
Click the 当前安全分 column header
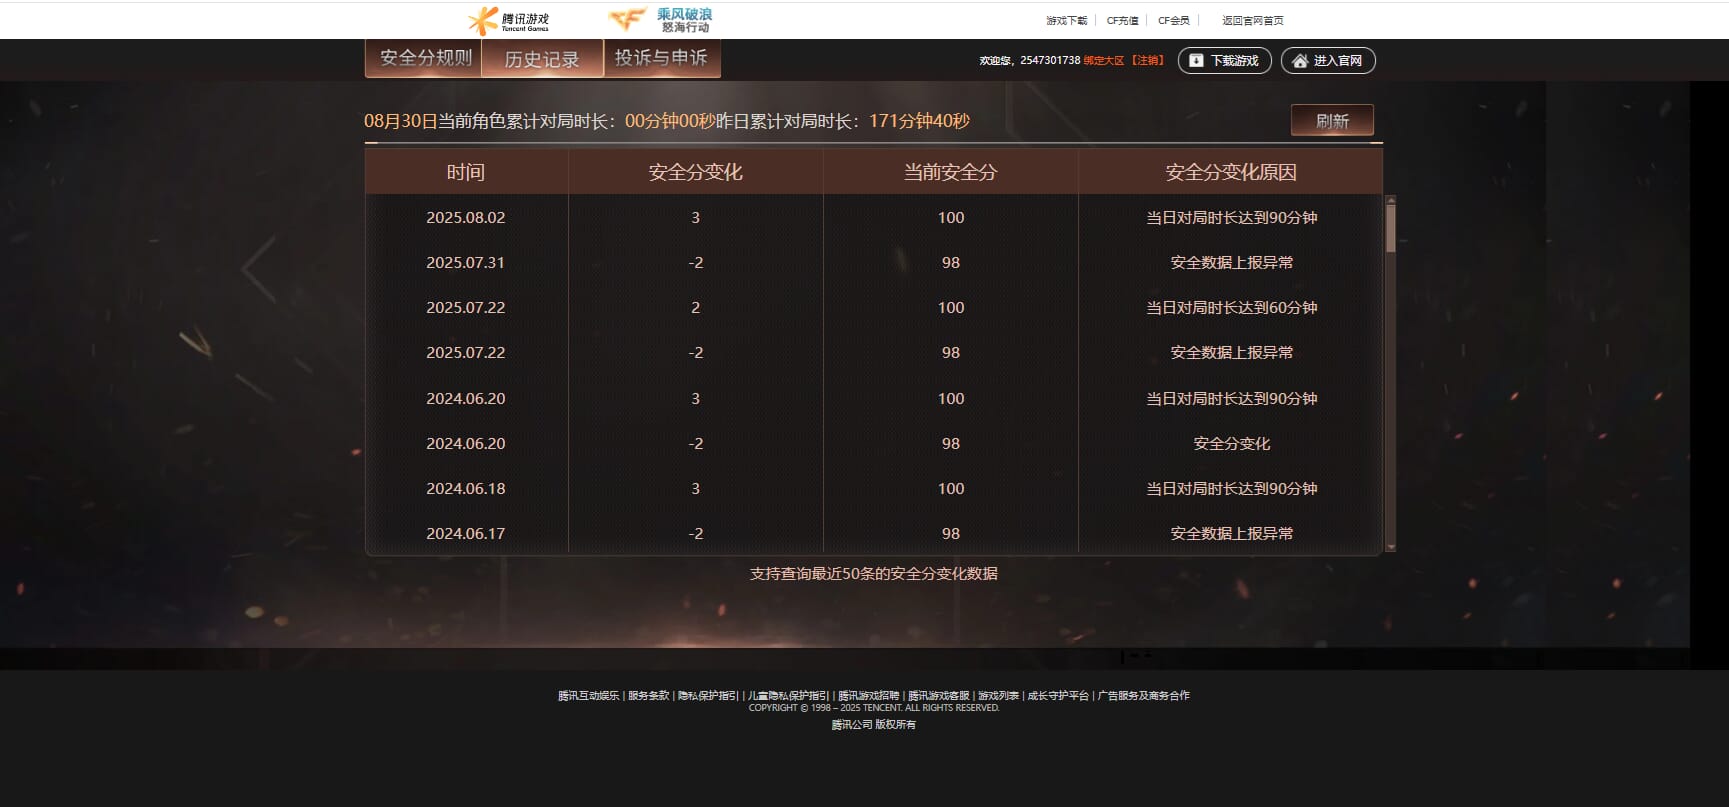click(951, 172)
